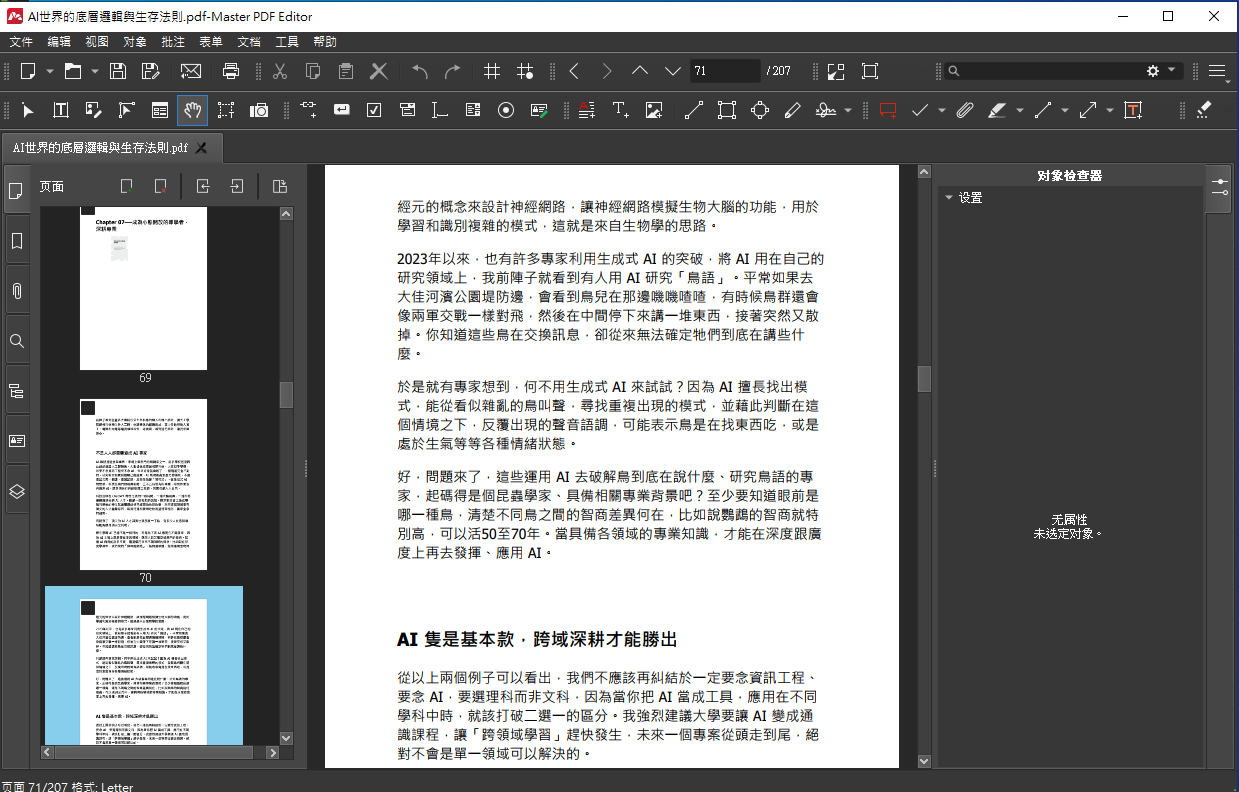Click the Save document floppy icon
The height and width of the screenshot is (792, 1239).
click(x=118, y=71)
